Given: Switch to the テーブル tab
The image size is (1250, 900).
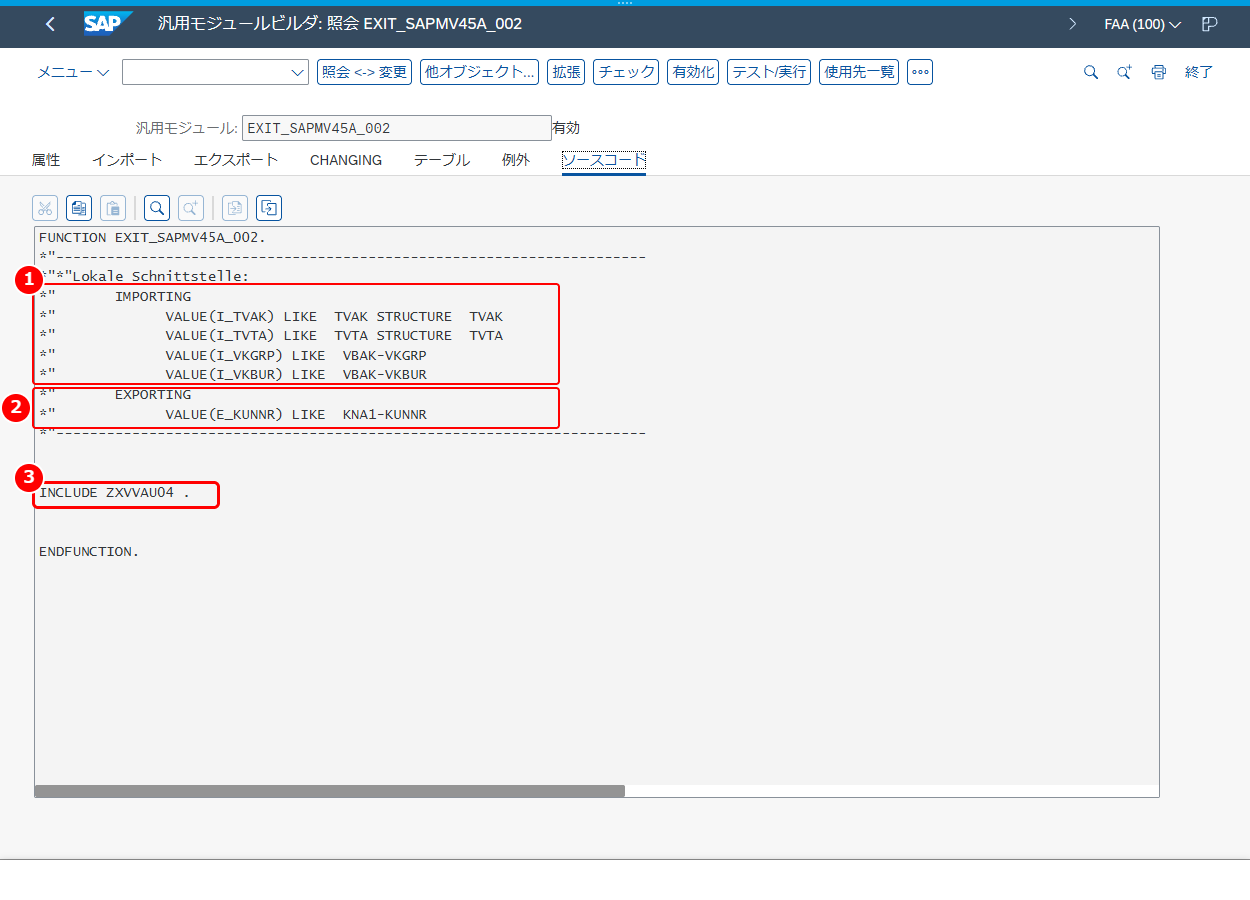Looking at the screenshot, I should (442, 160).
